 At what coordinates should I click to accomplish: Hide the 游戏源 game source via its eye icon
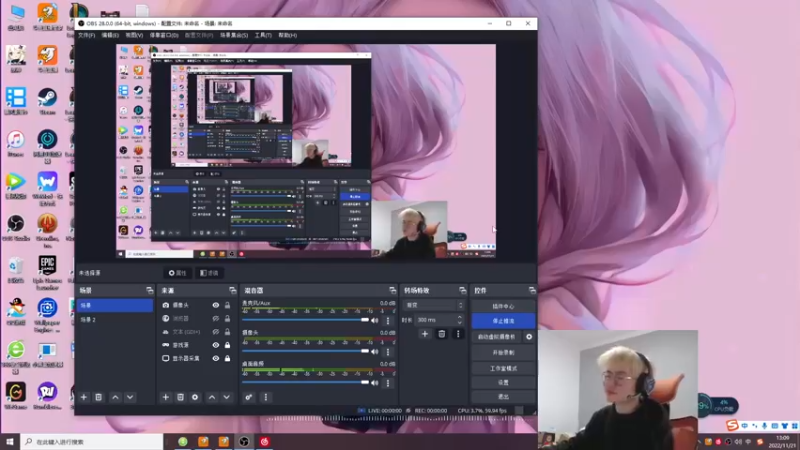tap(216, 345)
